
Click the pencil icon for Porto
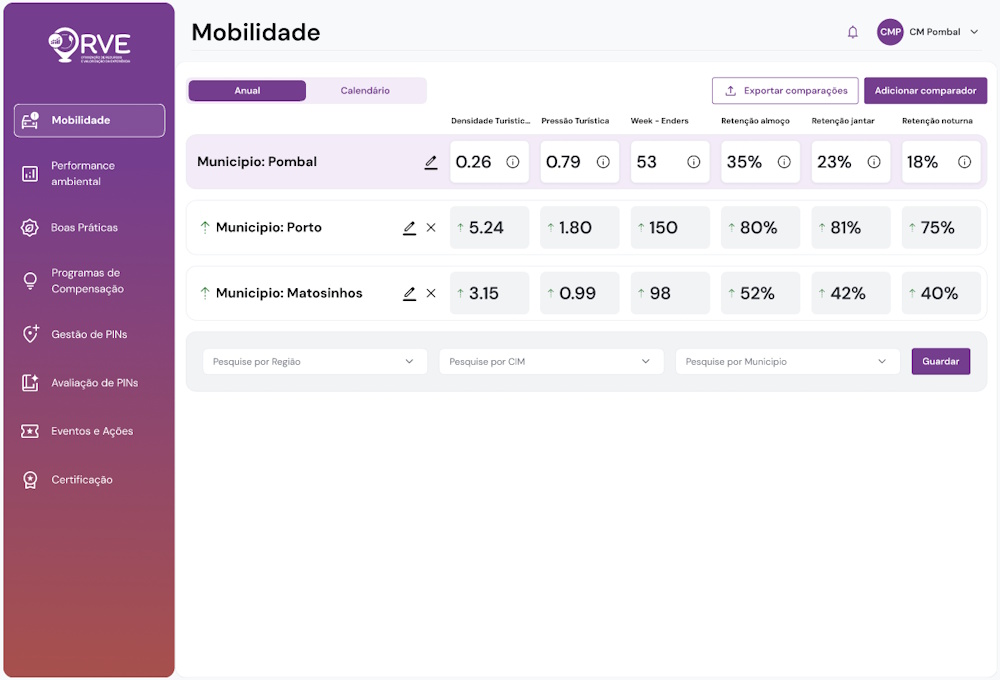(409, 228)
